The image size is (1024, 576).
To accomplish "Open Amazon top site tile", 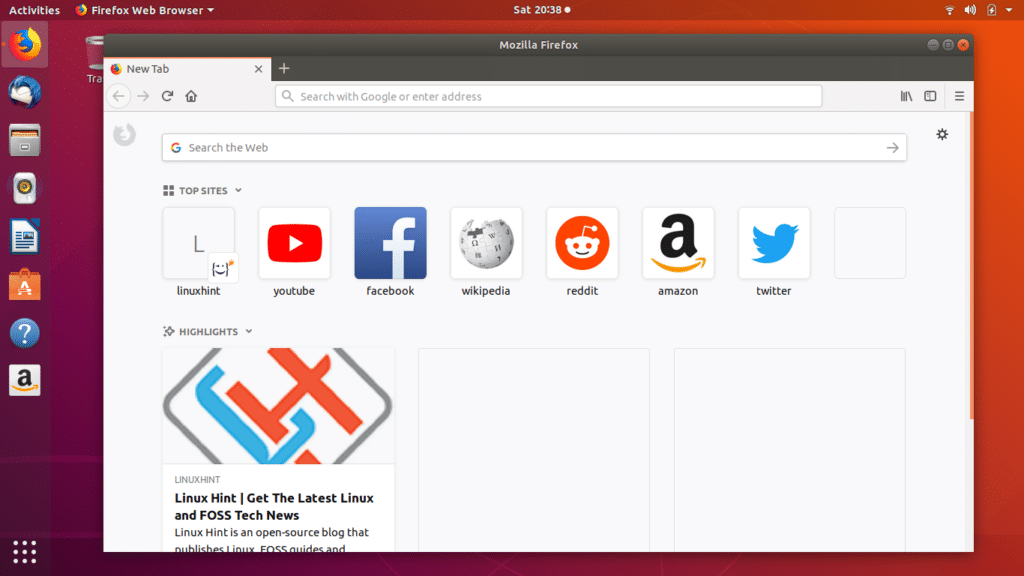I will click(x=678, y=243).
